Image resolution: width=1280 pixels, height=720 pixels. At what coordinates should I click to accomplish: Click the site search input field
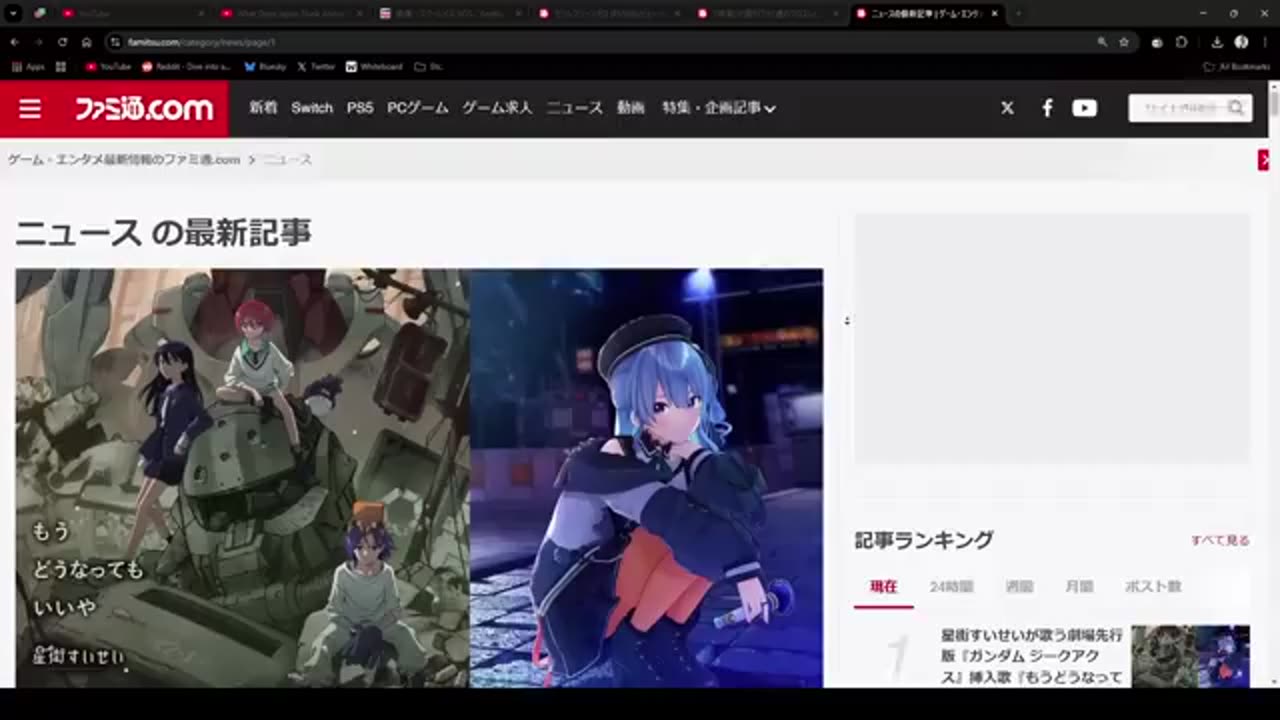pyautogui.click(x=1179, y=108)
